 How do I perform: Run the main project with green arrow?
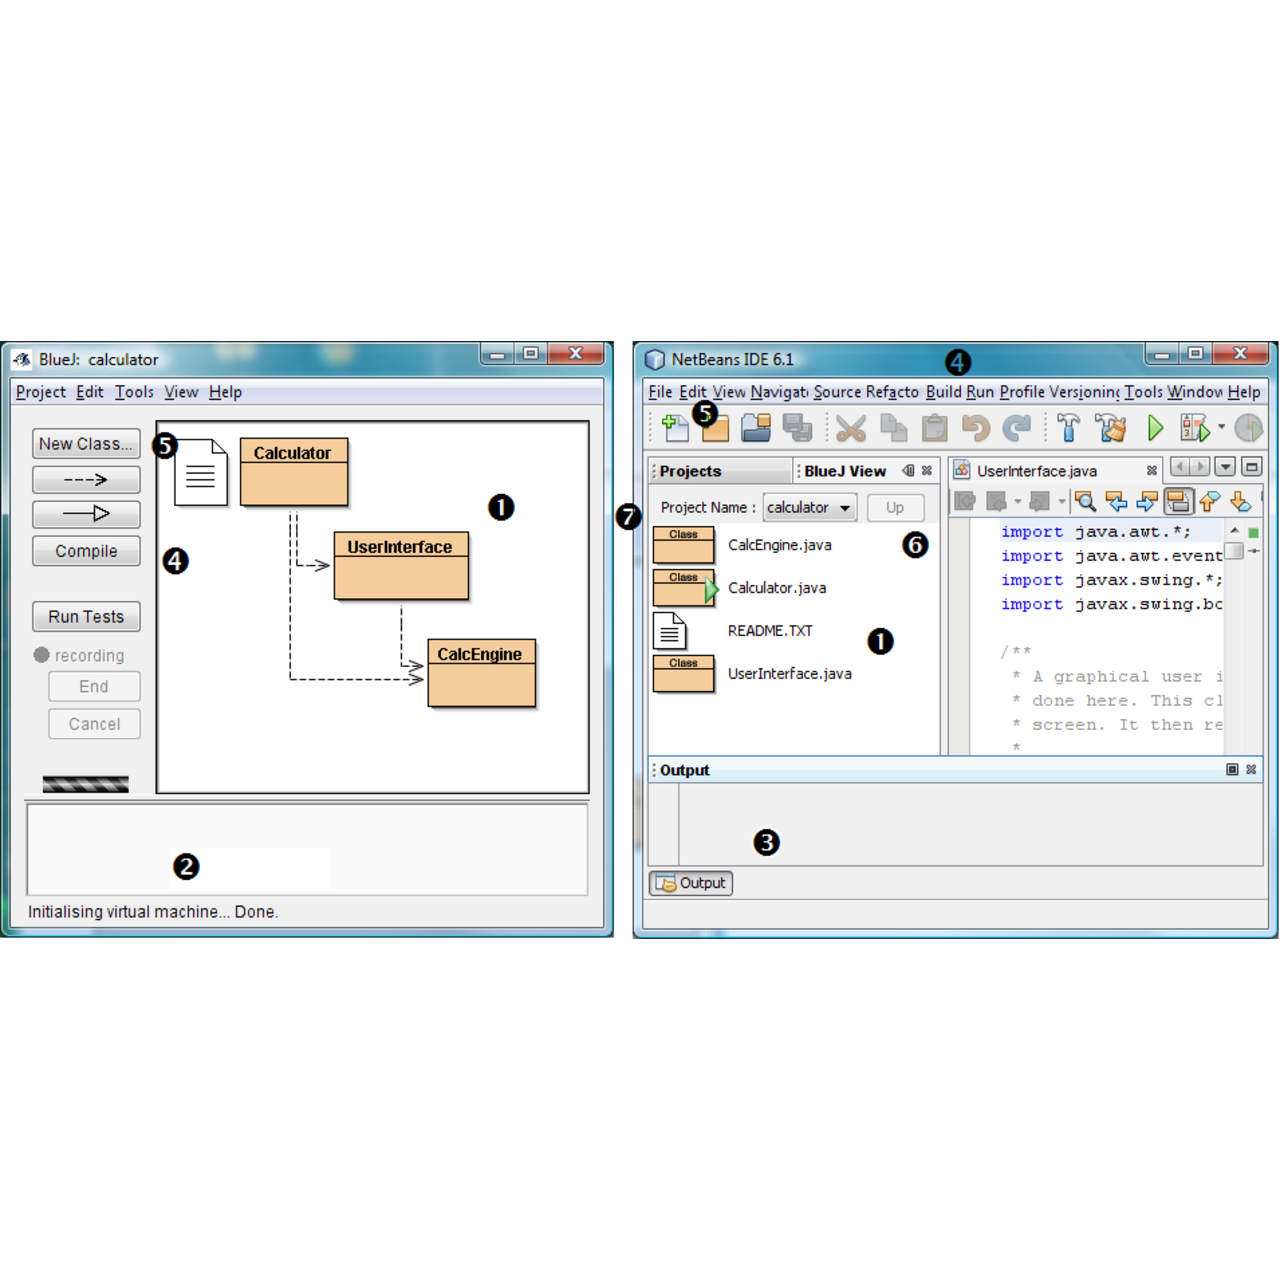pyautogui.click(x=1155, y=428)
